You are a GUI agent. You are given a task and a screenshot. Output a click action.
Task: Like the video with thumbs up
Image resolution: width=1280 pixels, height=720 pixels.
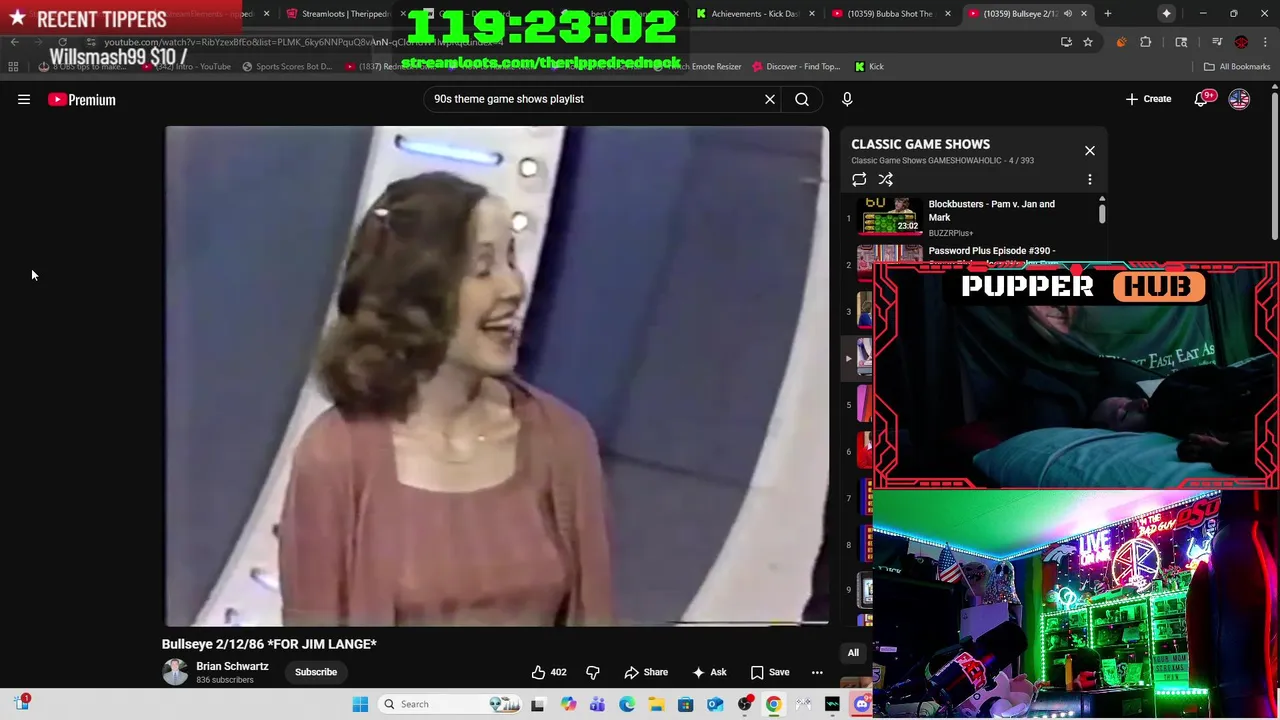click(x=549, y=672)
